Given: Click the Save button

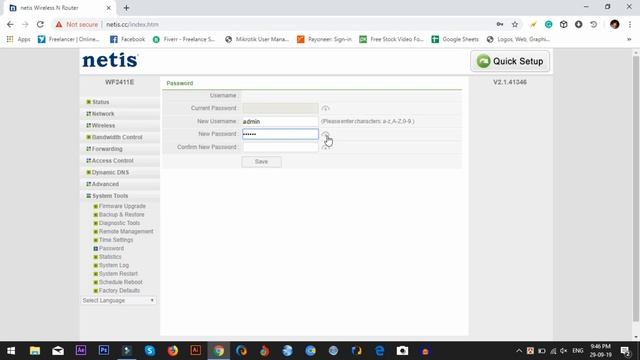Looking at the screenshot, I should pos(261,162).
